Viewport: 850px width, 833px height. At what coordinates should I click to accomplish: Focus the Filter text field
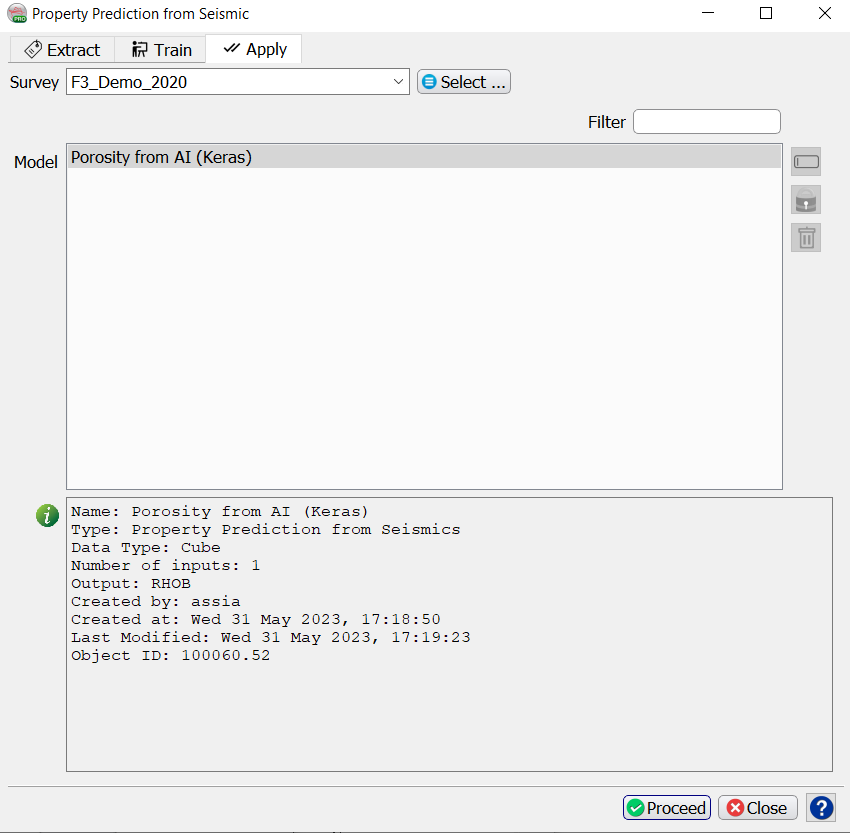click(x=706, y=122)
